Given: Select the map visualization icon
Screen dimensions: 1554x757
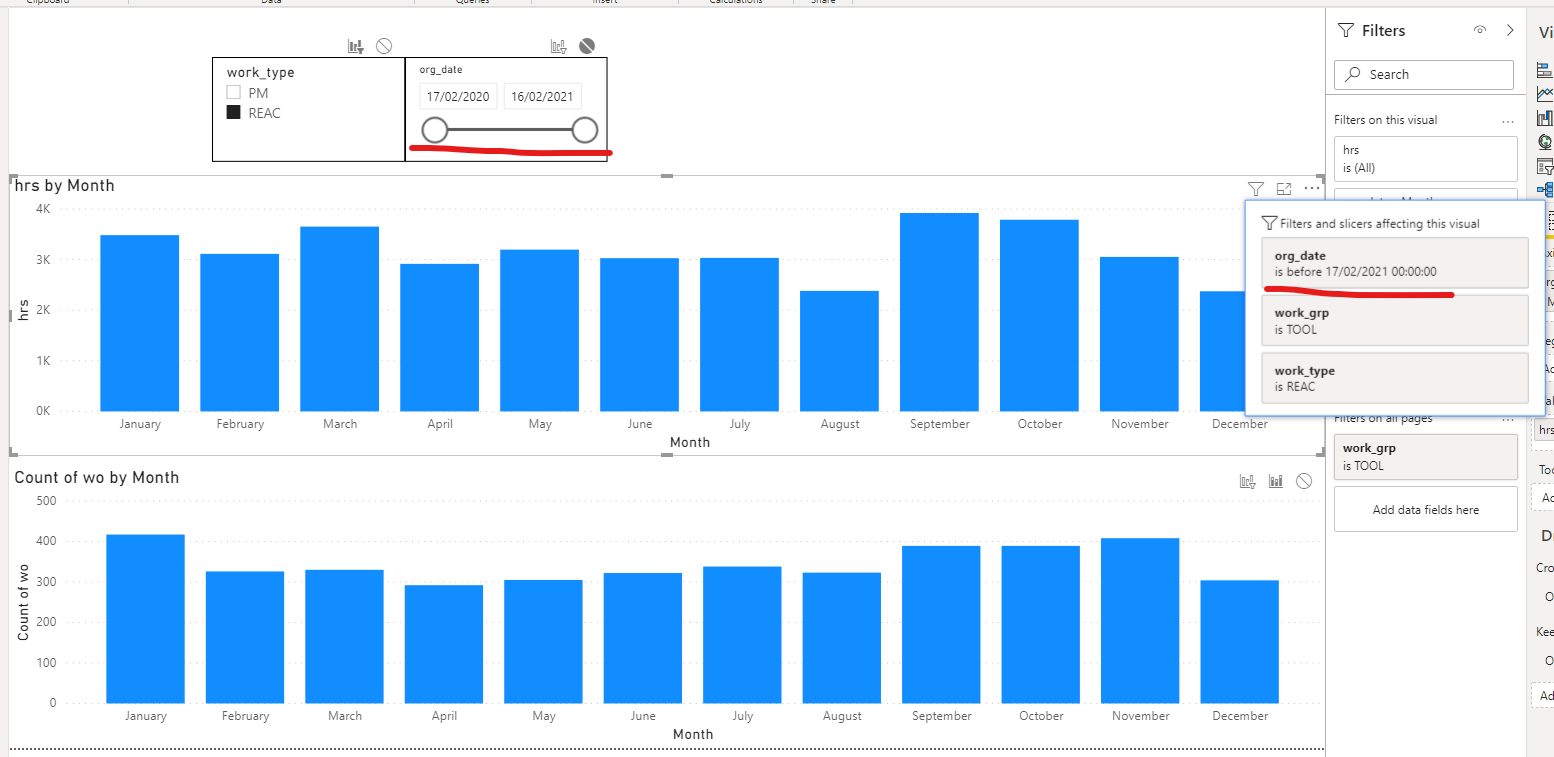Looking at the screenshot, I should click(x=1546, y=142).
